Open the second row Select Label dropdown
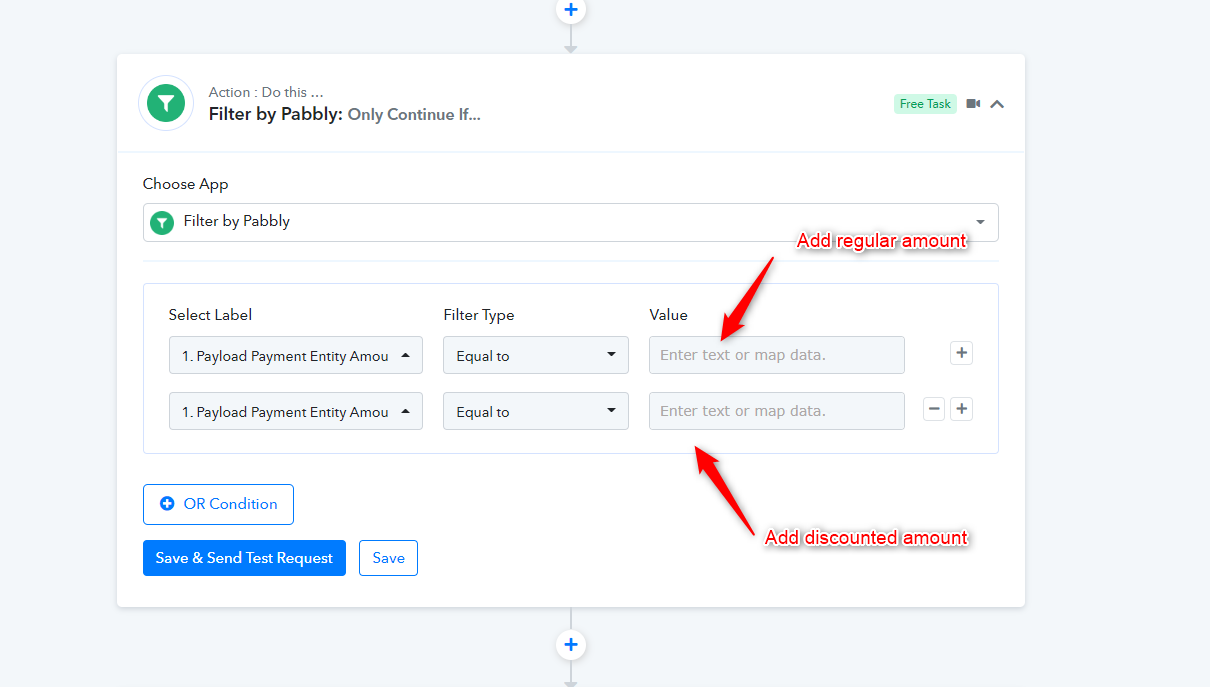Image resolution: width=1210 pixels, height=687 pixels. point(296,411)
